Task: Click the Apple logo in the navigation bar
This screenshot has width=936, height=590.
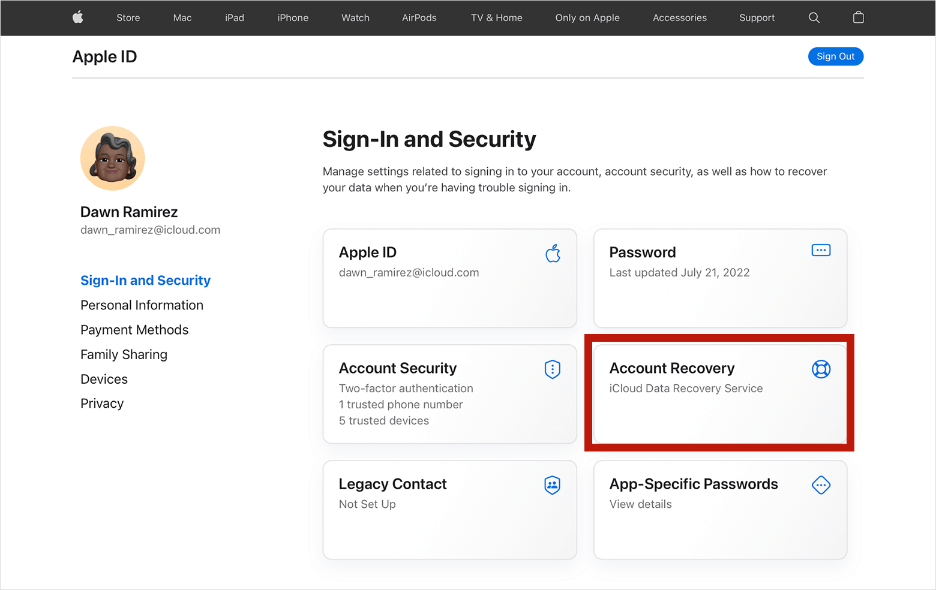Action: [x=77, y=17]
